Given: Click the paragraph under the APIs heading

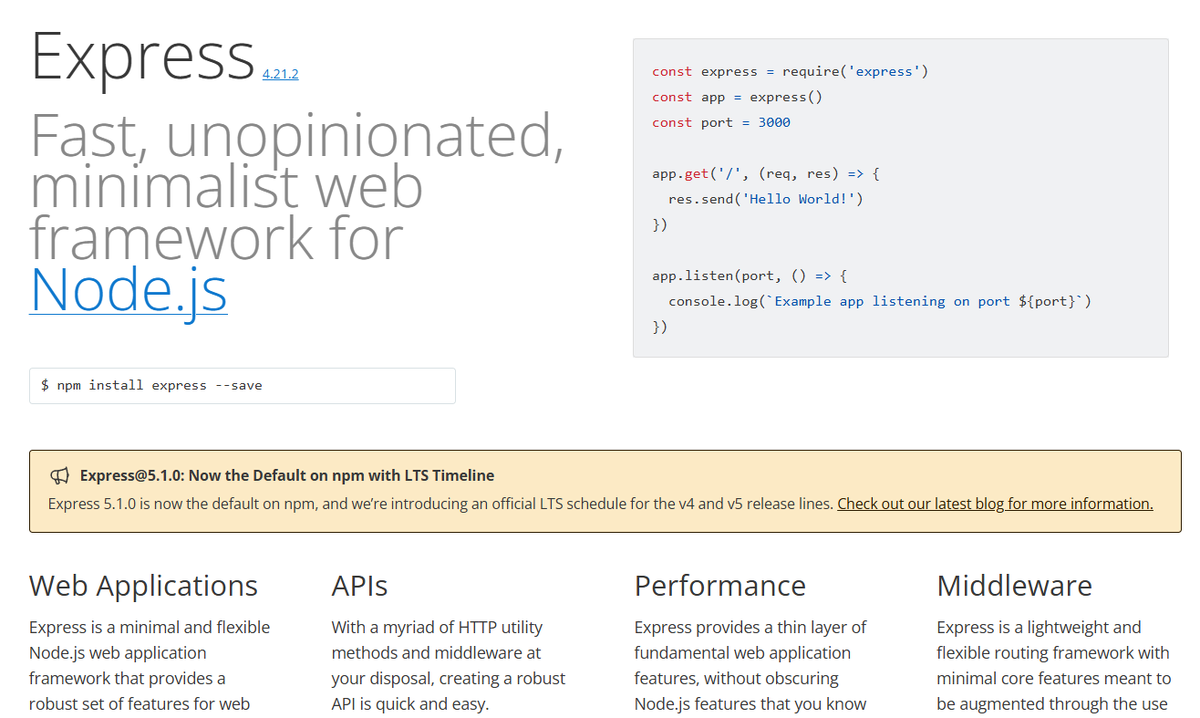Looking at the screenshot, I should click(x=448, y=666).
